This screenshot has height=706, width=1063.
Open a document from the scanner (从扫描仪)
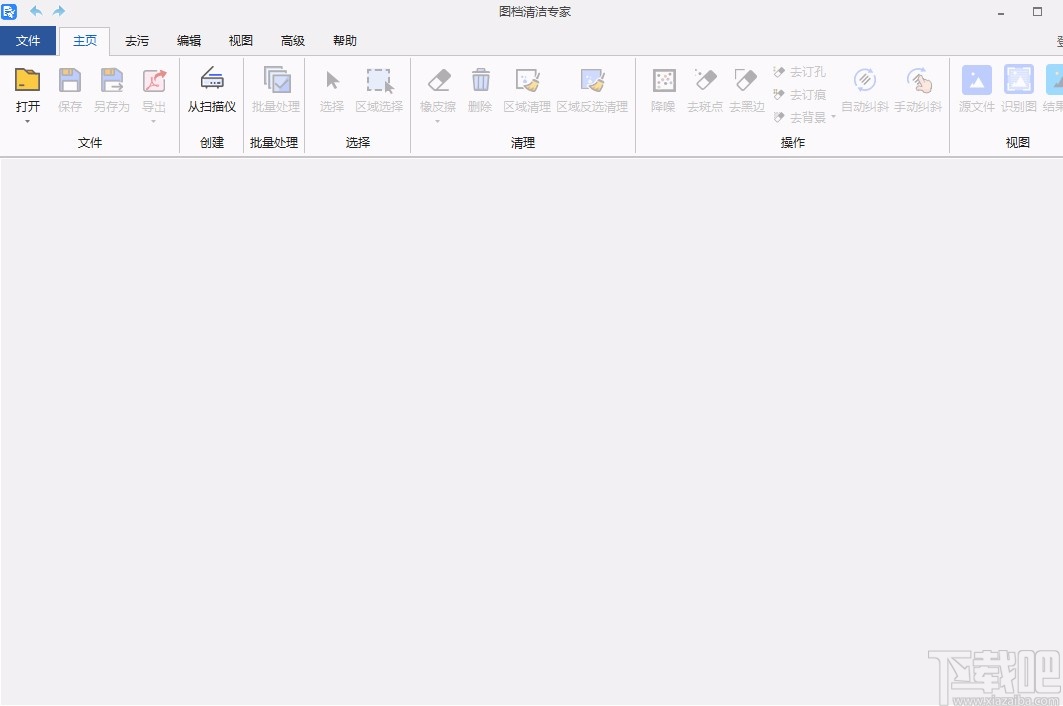(x=211, y=90)
